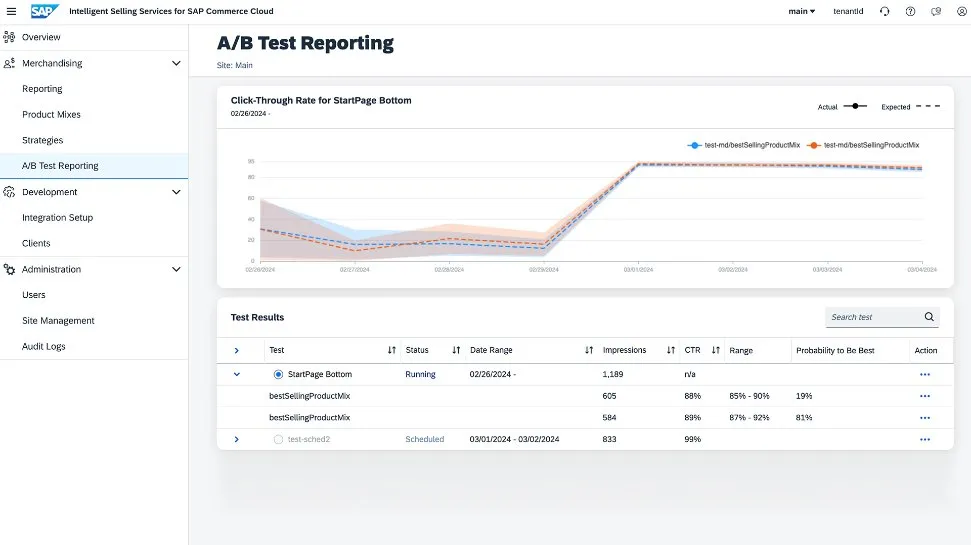971x545 pixels.
Task: Go to Audit Logs
Action: tap(44, 346)
